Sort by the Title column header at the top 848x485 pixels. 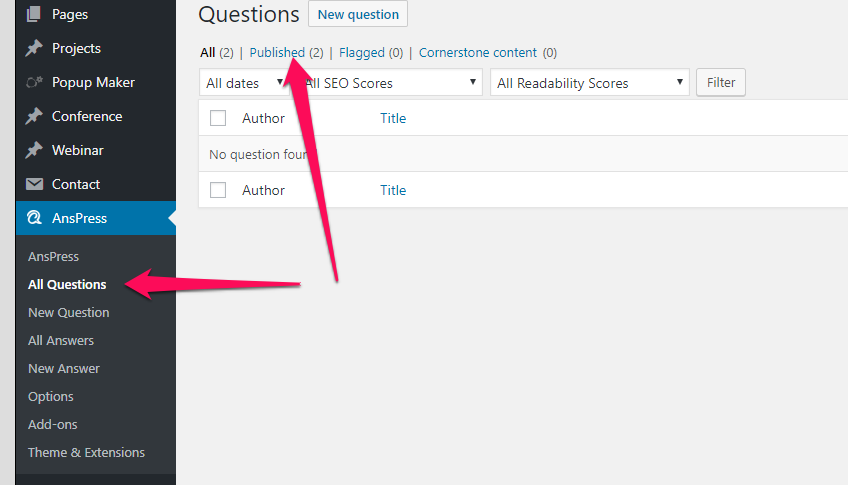point(393,118)
